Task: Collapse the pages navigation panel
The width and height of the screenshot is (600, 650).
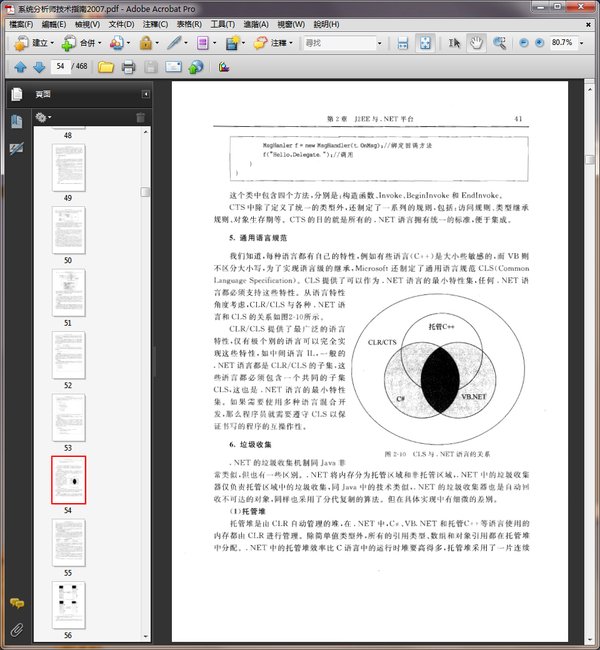Action: pos(146,95)
